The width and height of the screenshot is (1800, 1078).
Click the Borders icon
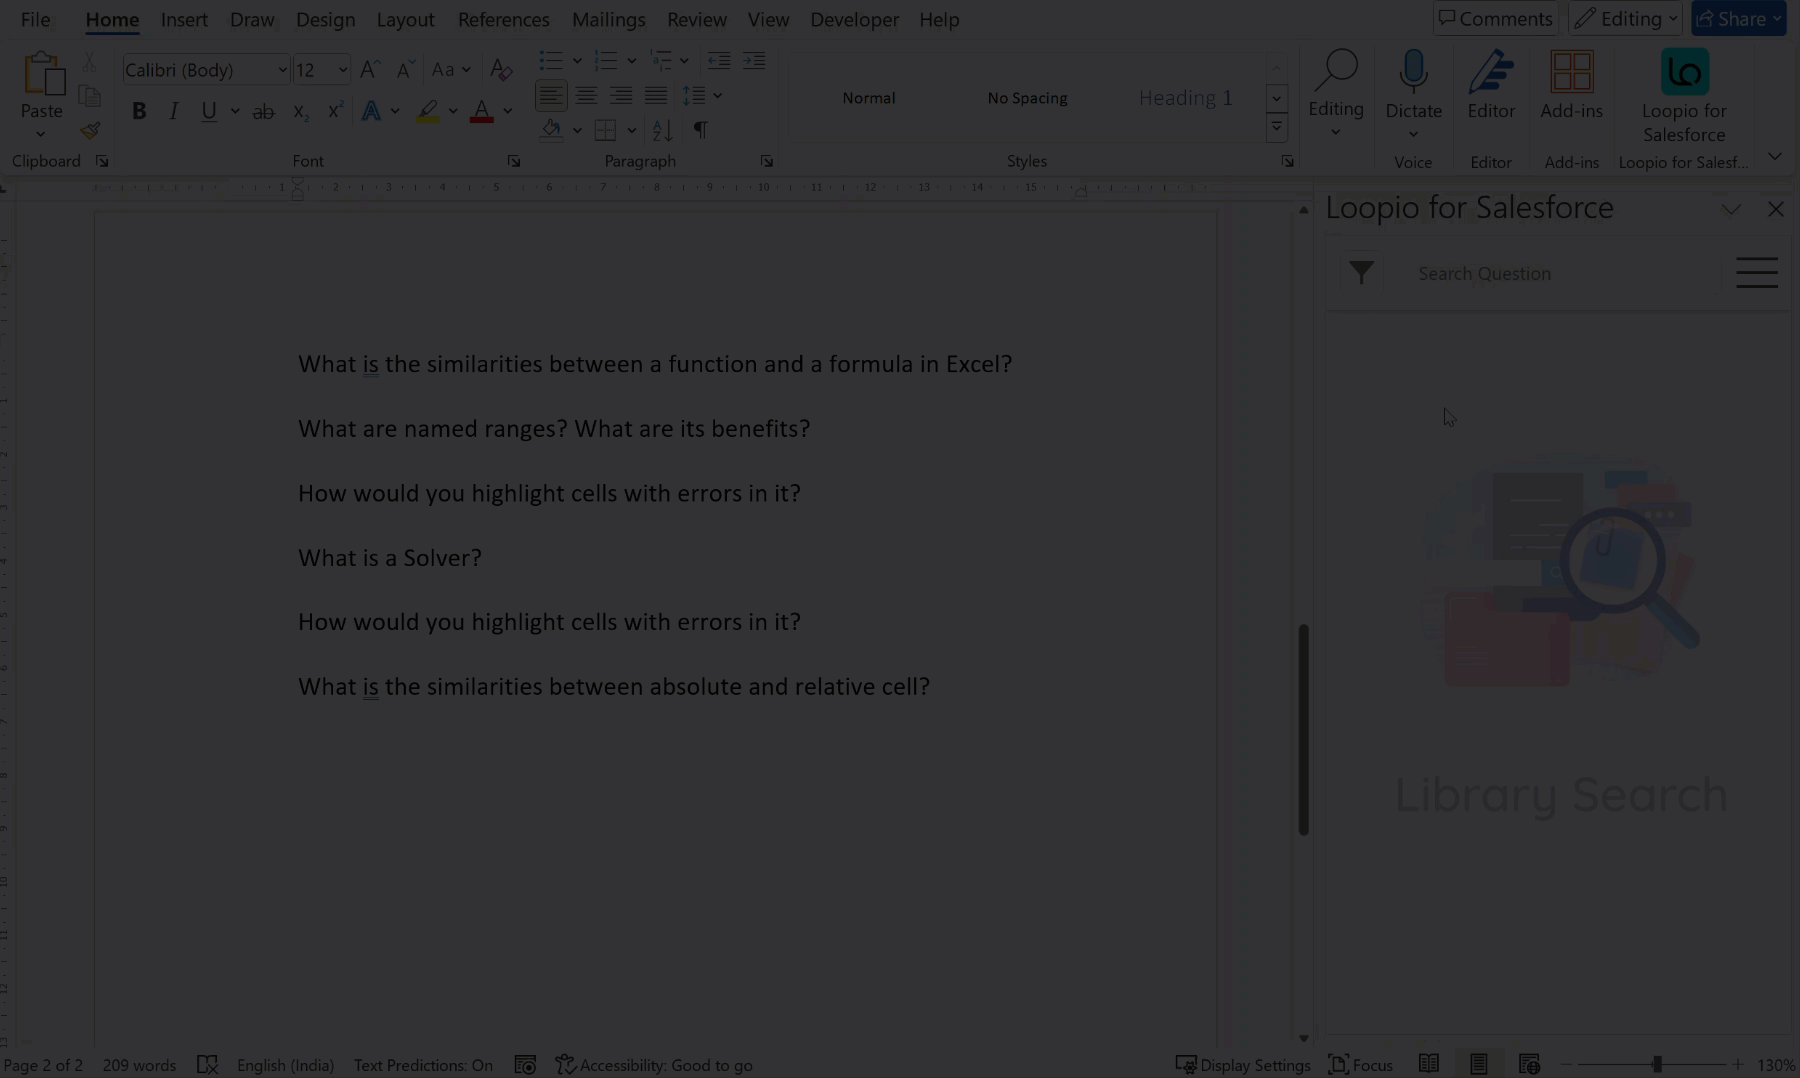(605, 130)
